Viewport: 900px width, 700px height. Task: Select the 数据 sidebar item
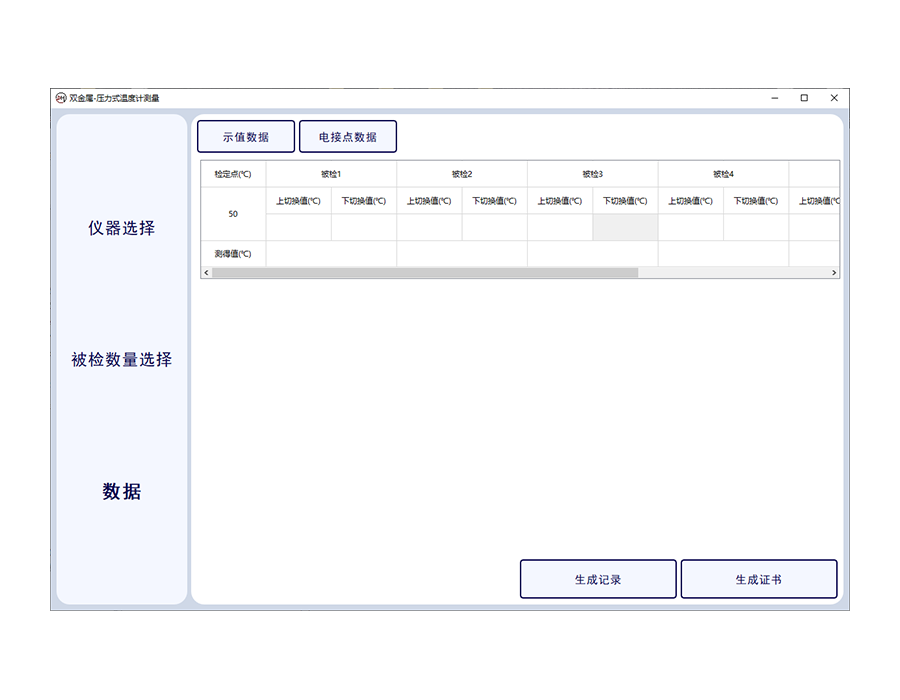point(122,492)
